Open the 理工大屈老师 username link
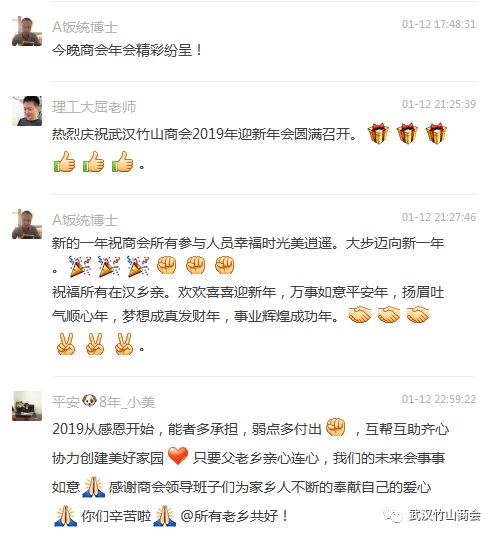Image resolution: width=496 pixels, height=537 pixels. tap(94, 107)
